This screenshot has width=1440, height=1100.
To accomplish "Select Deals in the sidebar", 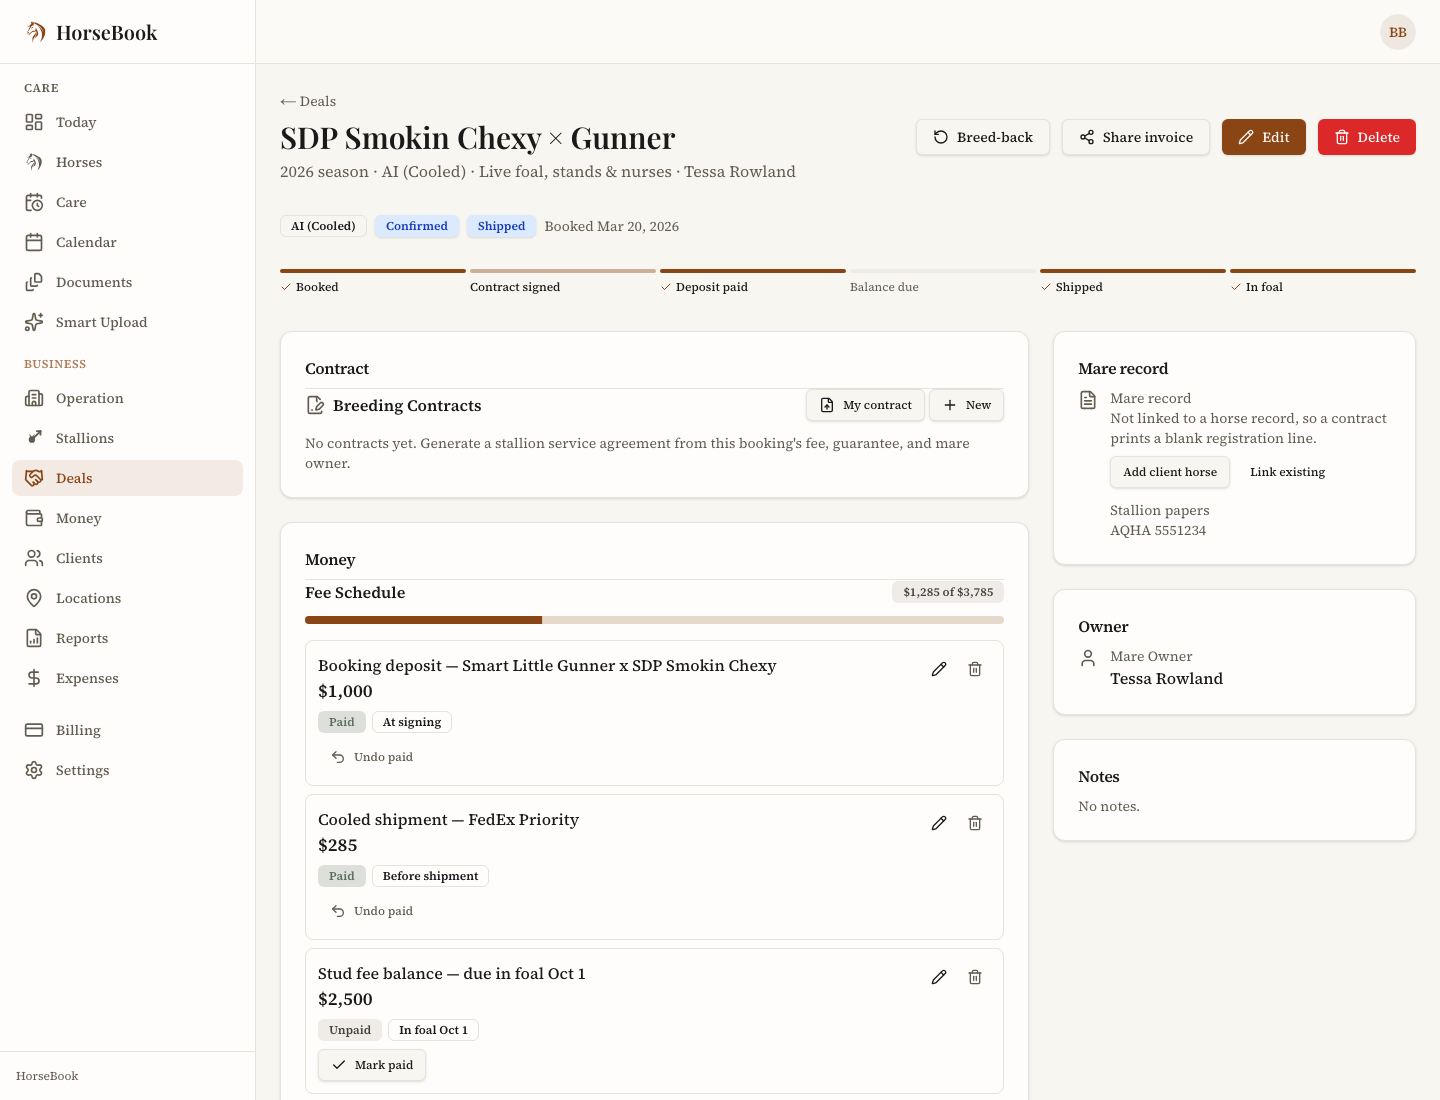I will pos(127,478).
